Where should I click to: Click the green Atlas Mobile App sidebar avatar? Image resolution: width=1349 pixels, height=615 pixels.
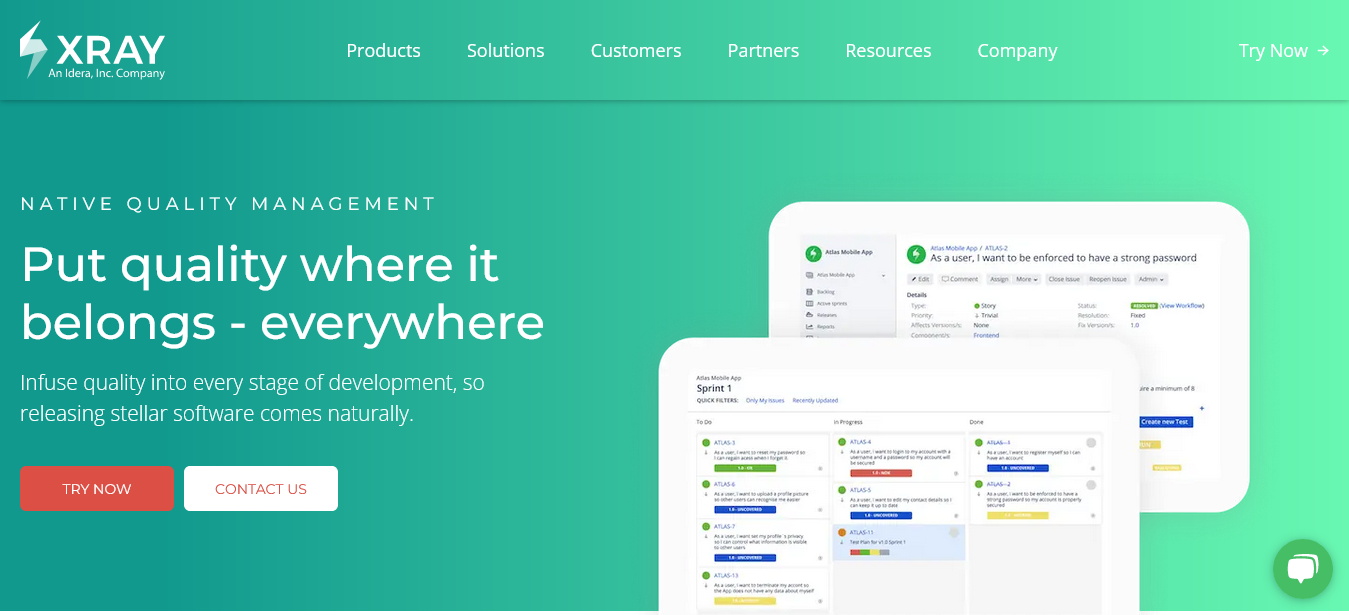click(813, 254)
